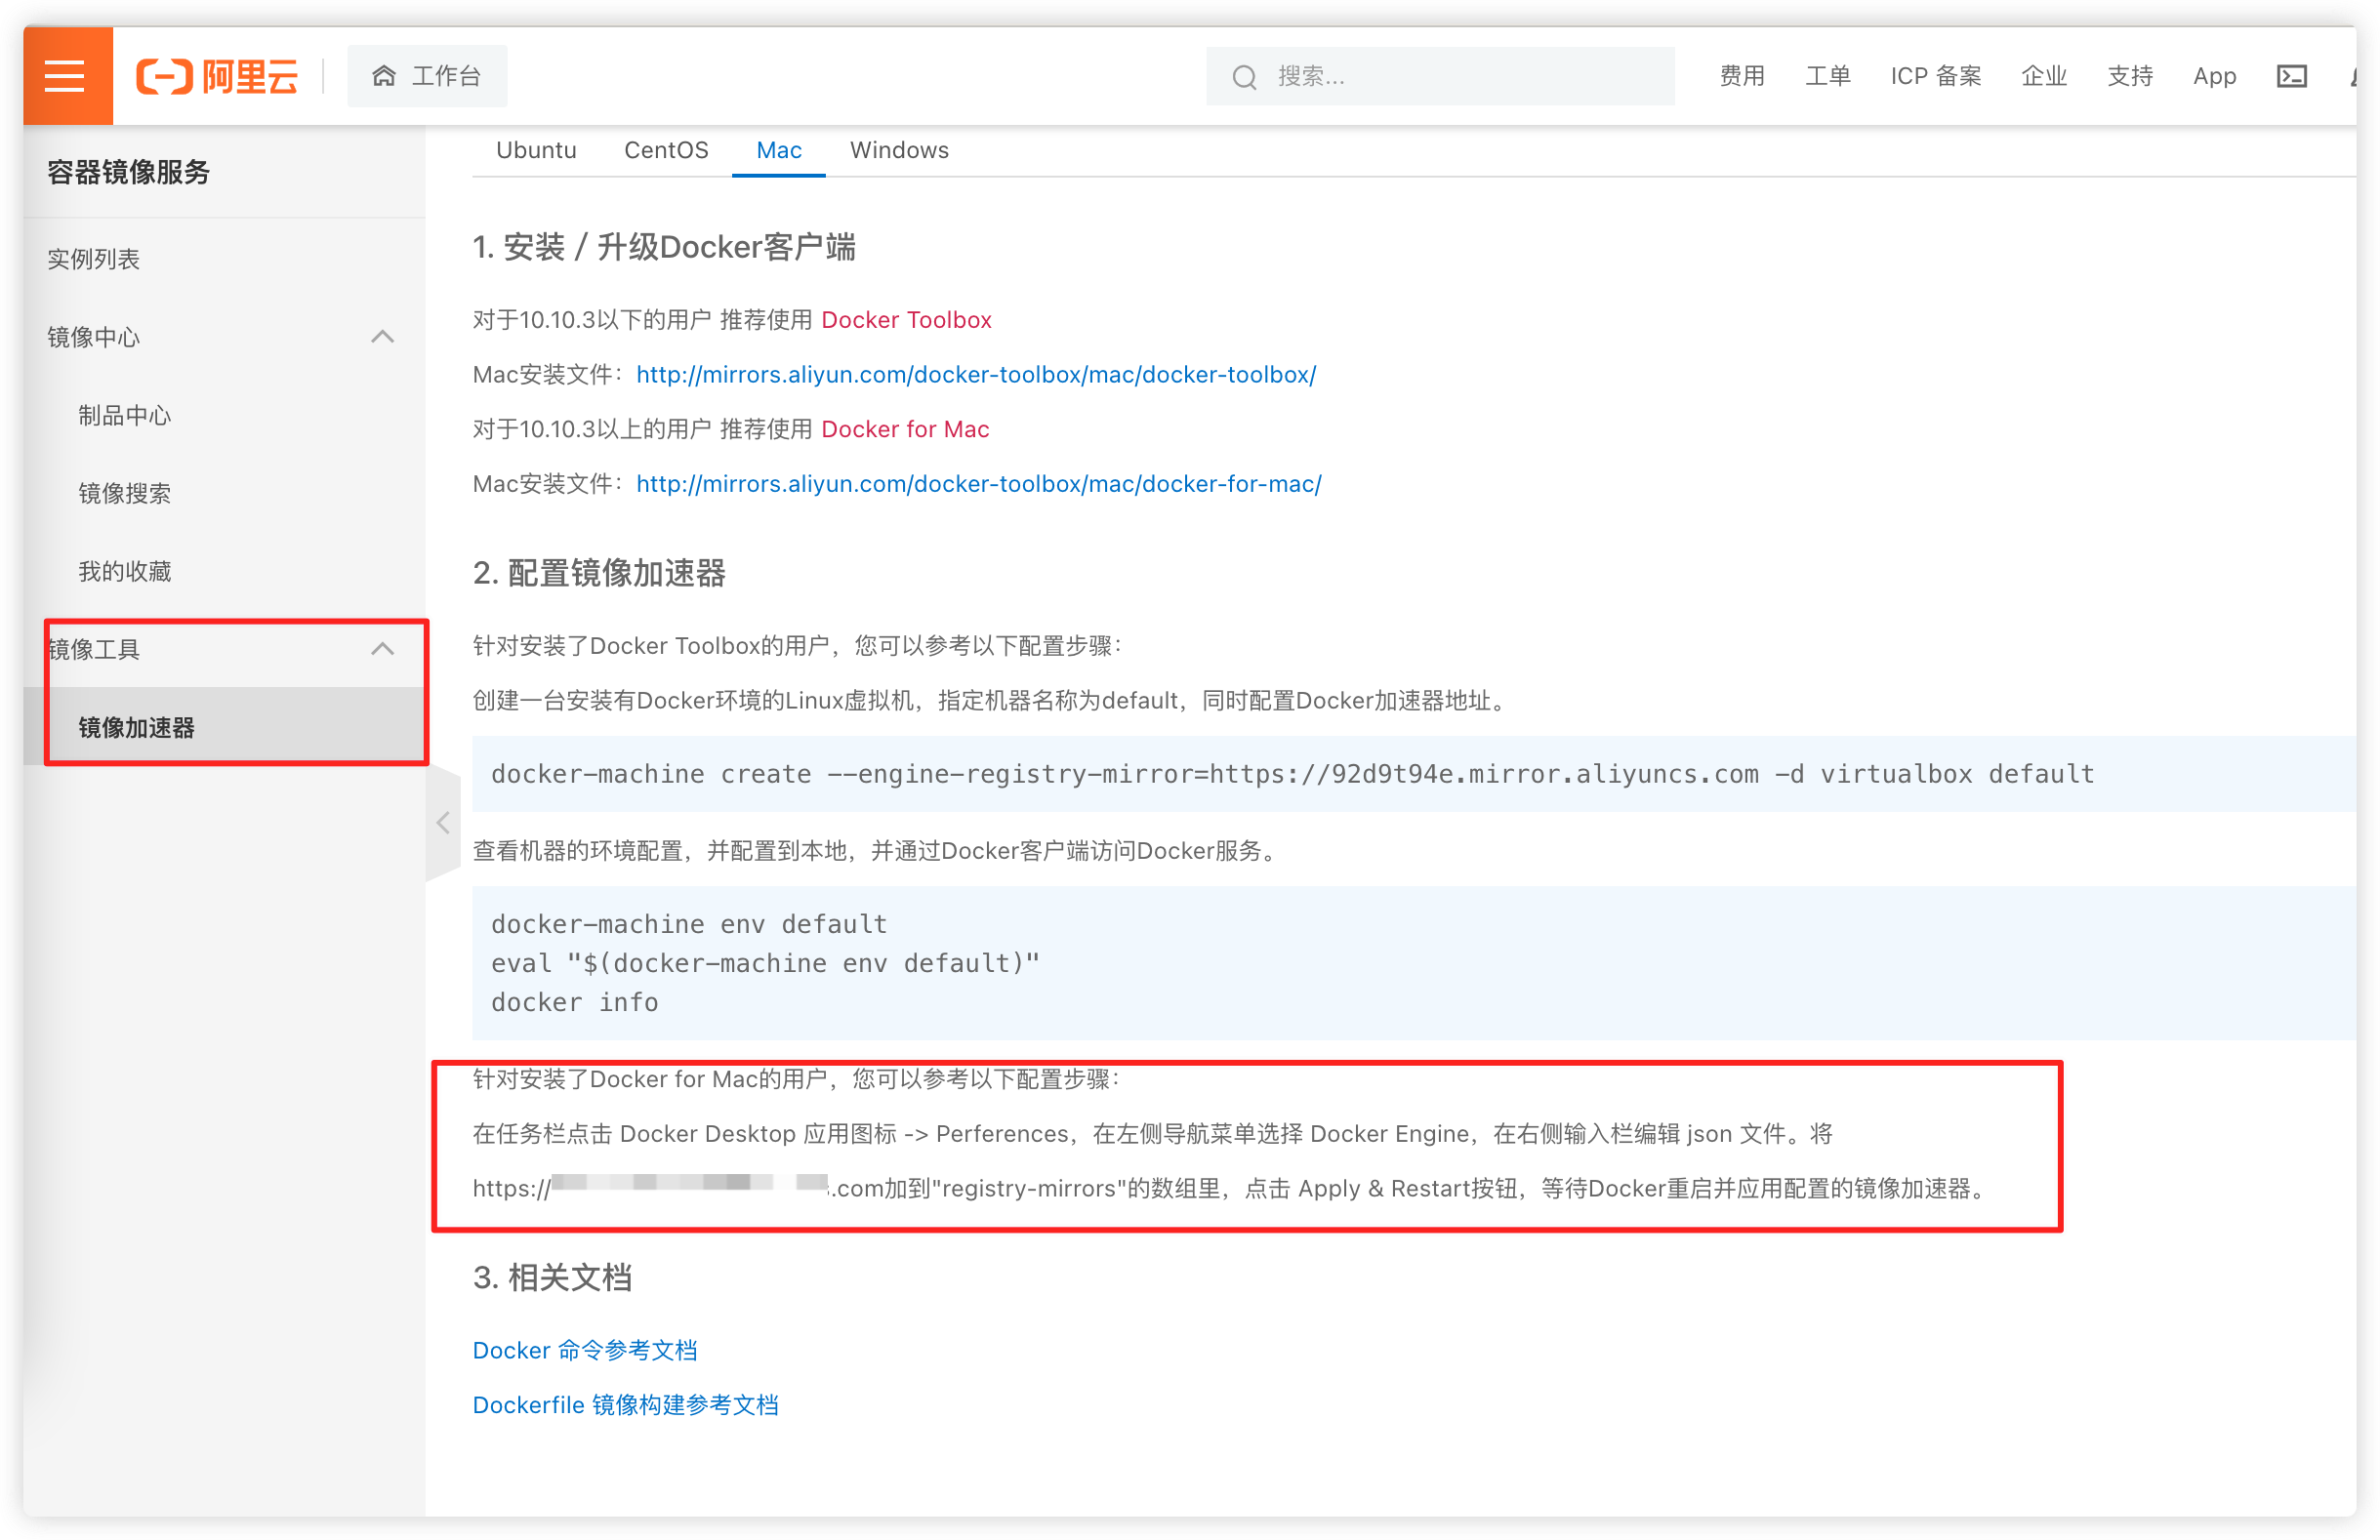The width and height of the screenshot is (2380, 1540).
Task: Click the Docker for Mac red link
Action: [905, 429]
